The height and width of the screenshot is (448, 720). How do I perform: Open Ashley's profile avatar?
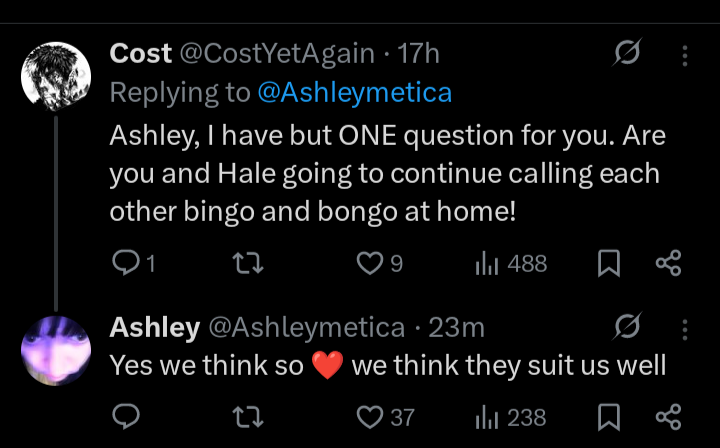pyautogui.click(x=56, y=349)
